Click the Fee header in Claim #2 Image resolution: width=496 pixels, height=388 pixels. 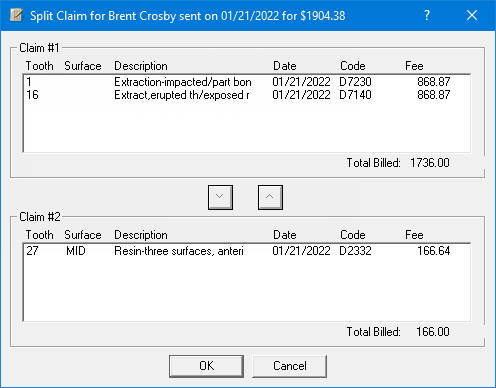(414, 235)
